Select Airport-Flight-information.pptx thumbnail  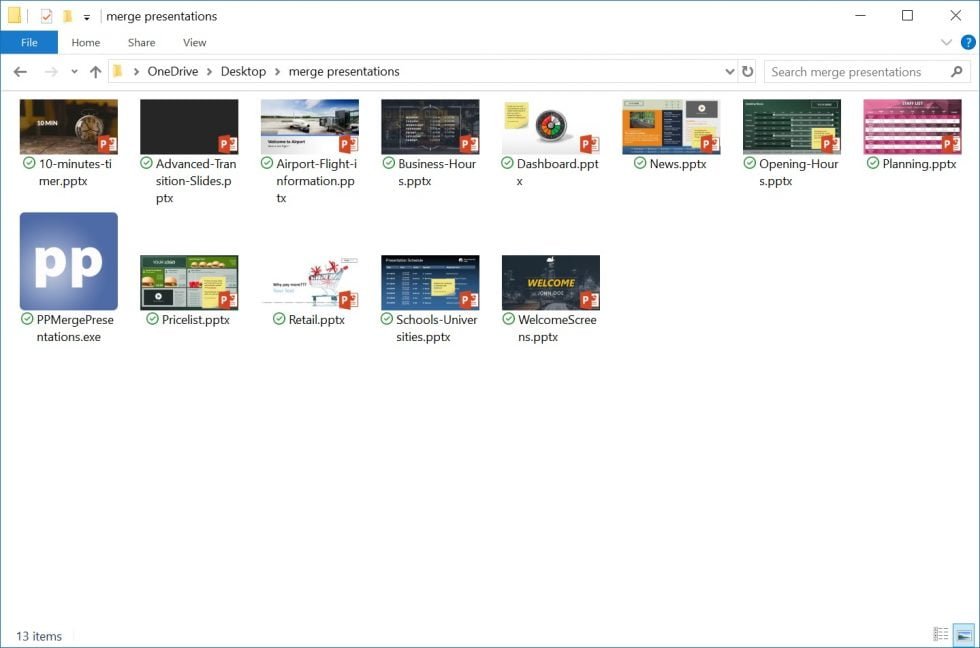pos(310,127)
